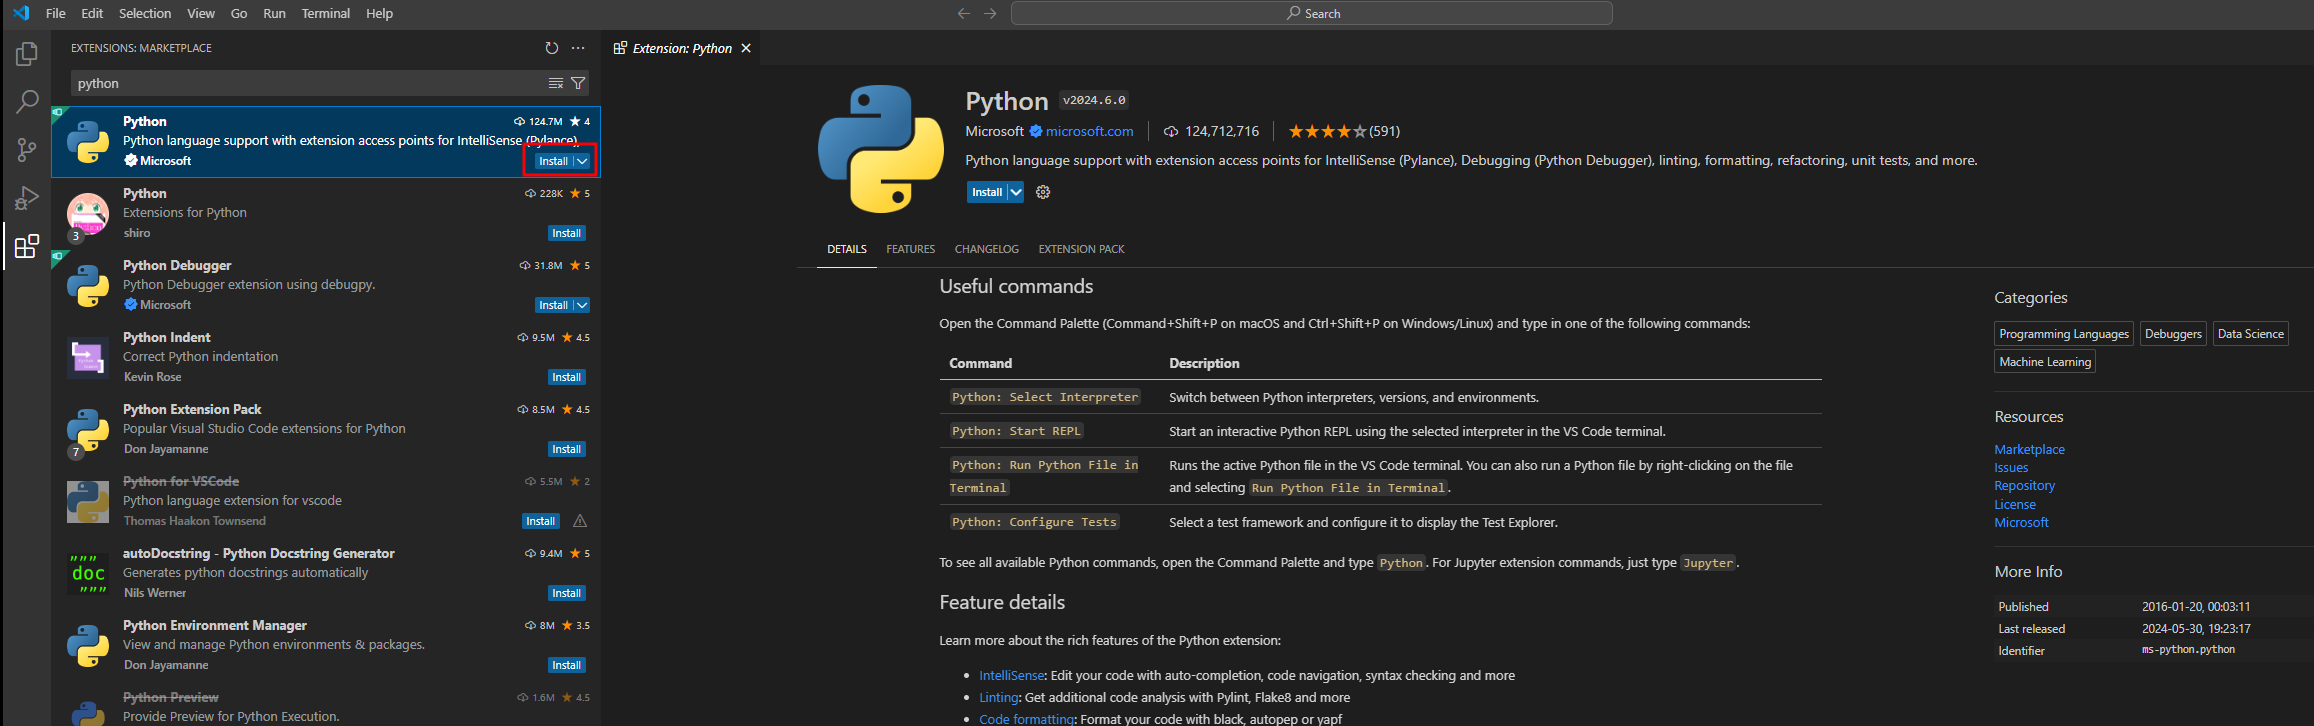The image size is (2314, 726).
Task: Install the Python Indent extension
Action: [x=567, y=377]
